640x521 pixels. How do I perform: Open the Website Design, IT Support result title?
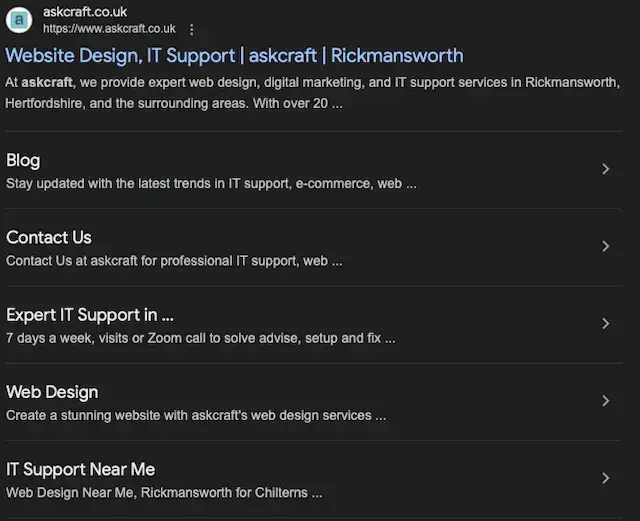(x=234, y=56)
